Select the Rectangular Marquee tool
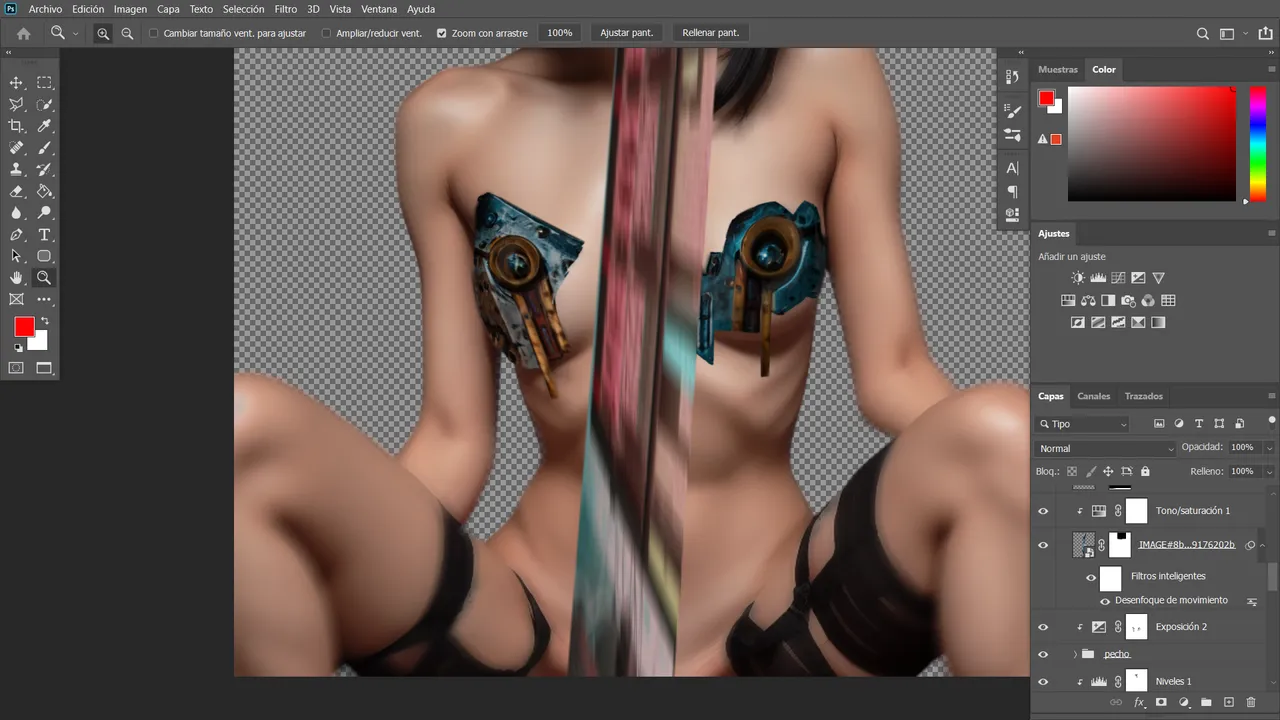The width and height of the screenshot is (1280, 720). pyautogui.click(x=44, y=83)
